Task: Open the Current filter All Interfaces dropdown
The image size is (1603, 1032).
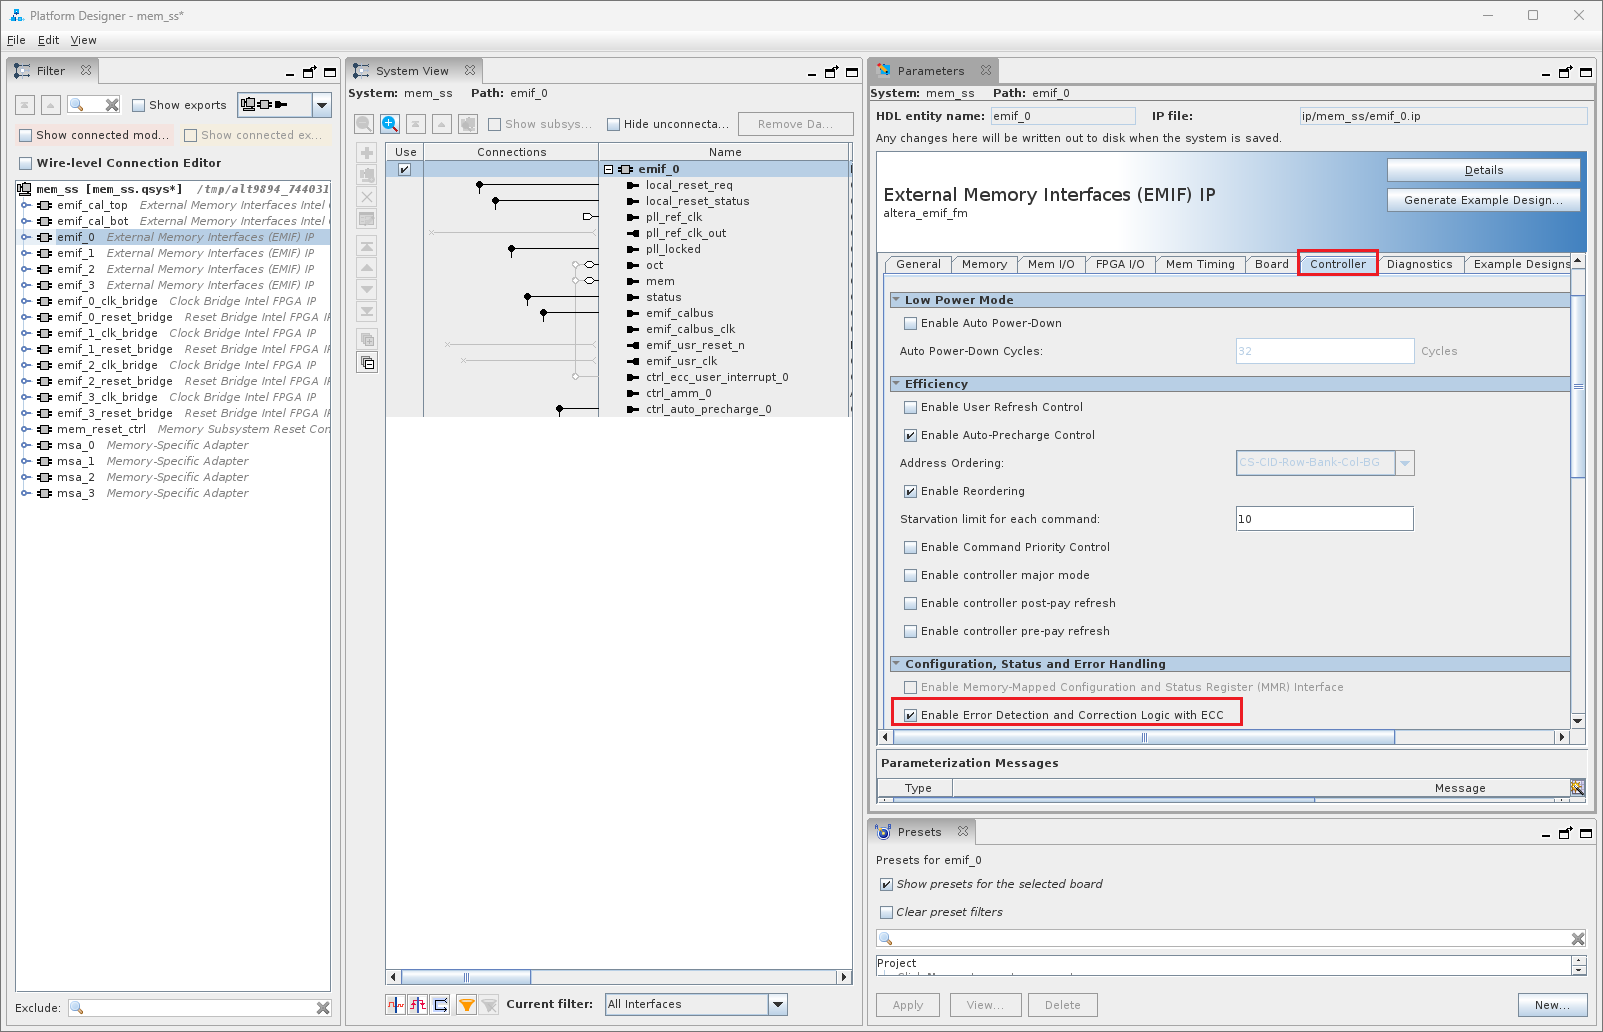Action: tap(778, 1005)
